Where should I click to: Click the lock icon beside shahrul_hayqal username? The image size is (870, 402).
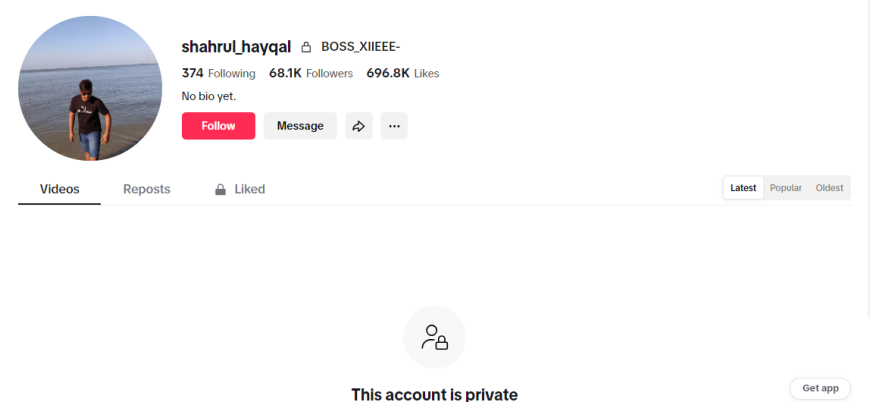(x=306, y=48)
